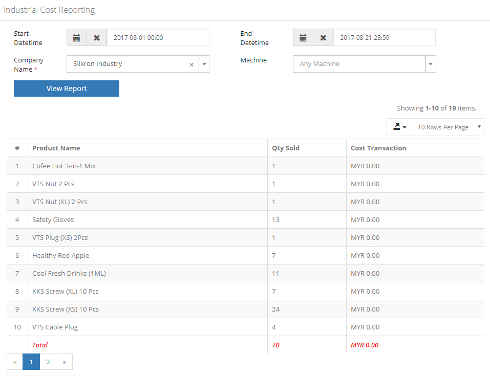Viewport: 490px width, 376px height.
Task: Click the Industrial Cost Reporting heading
Action: [49, 10]
